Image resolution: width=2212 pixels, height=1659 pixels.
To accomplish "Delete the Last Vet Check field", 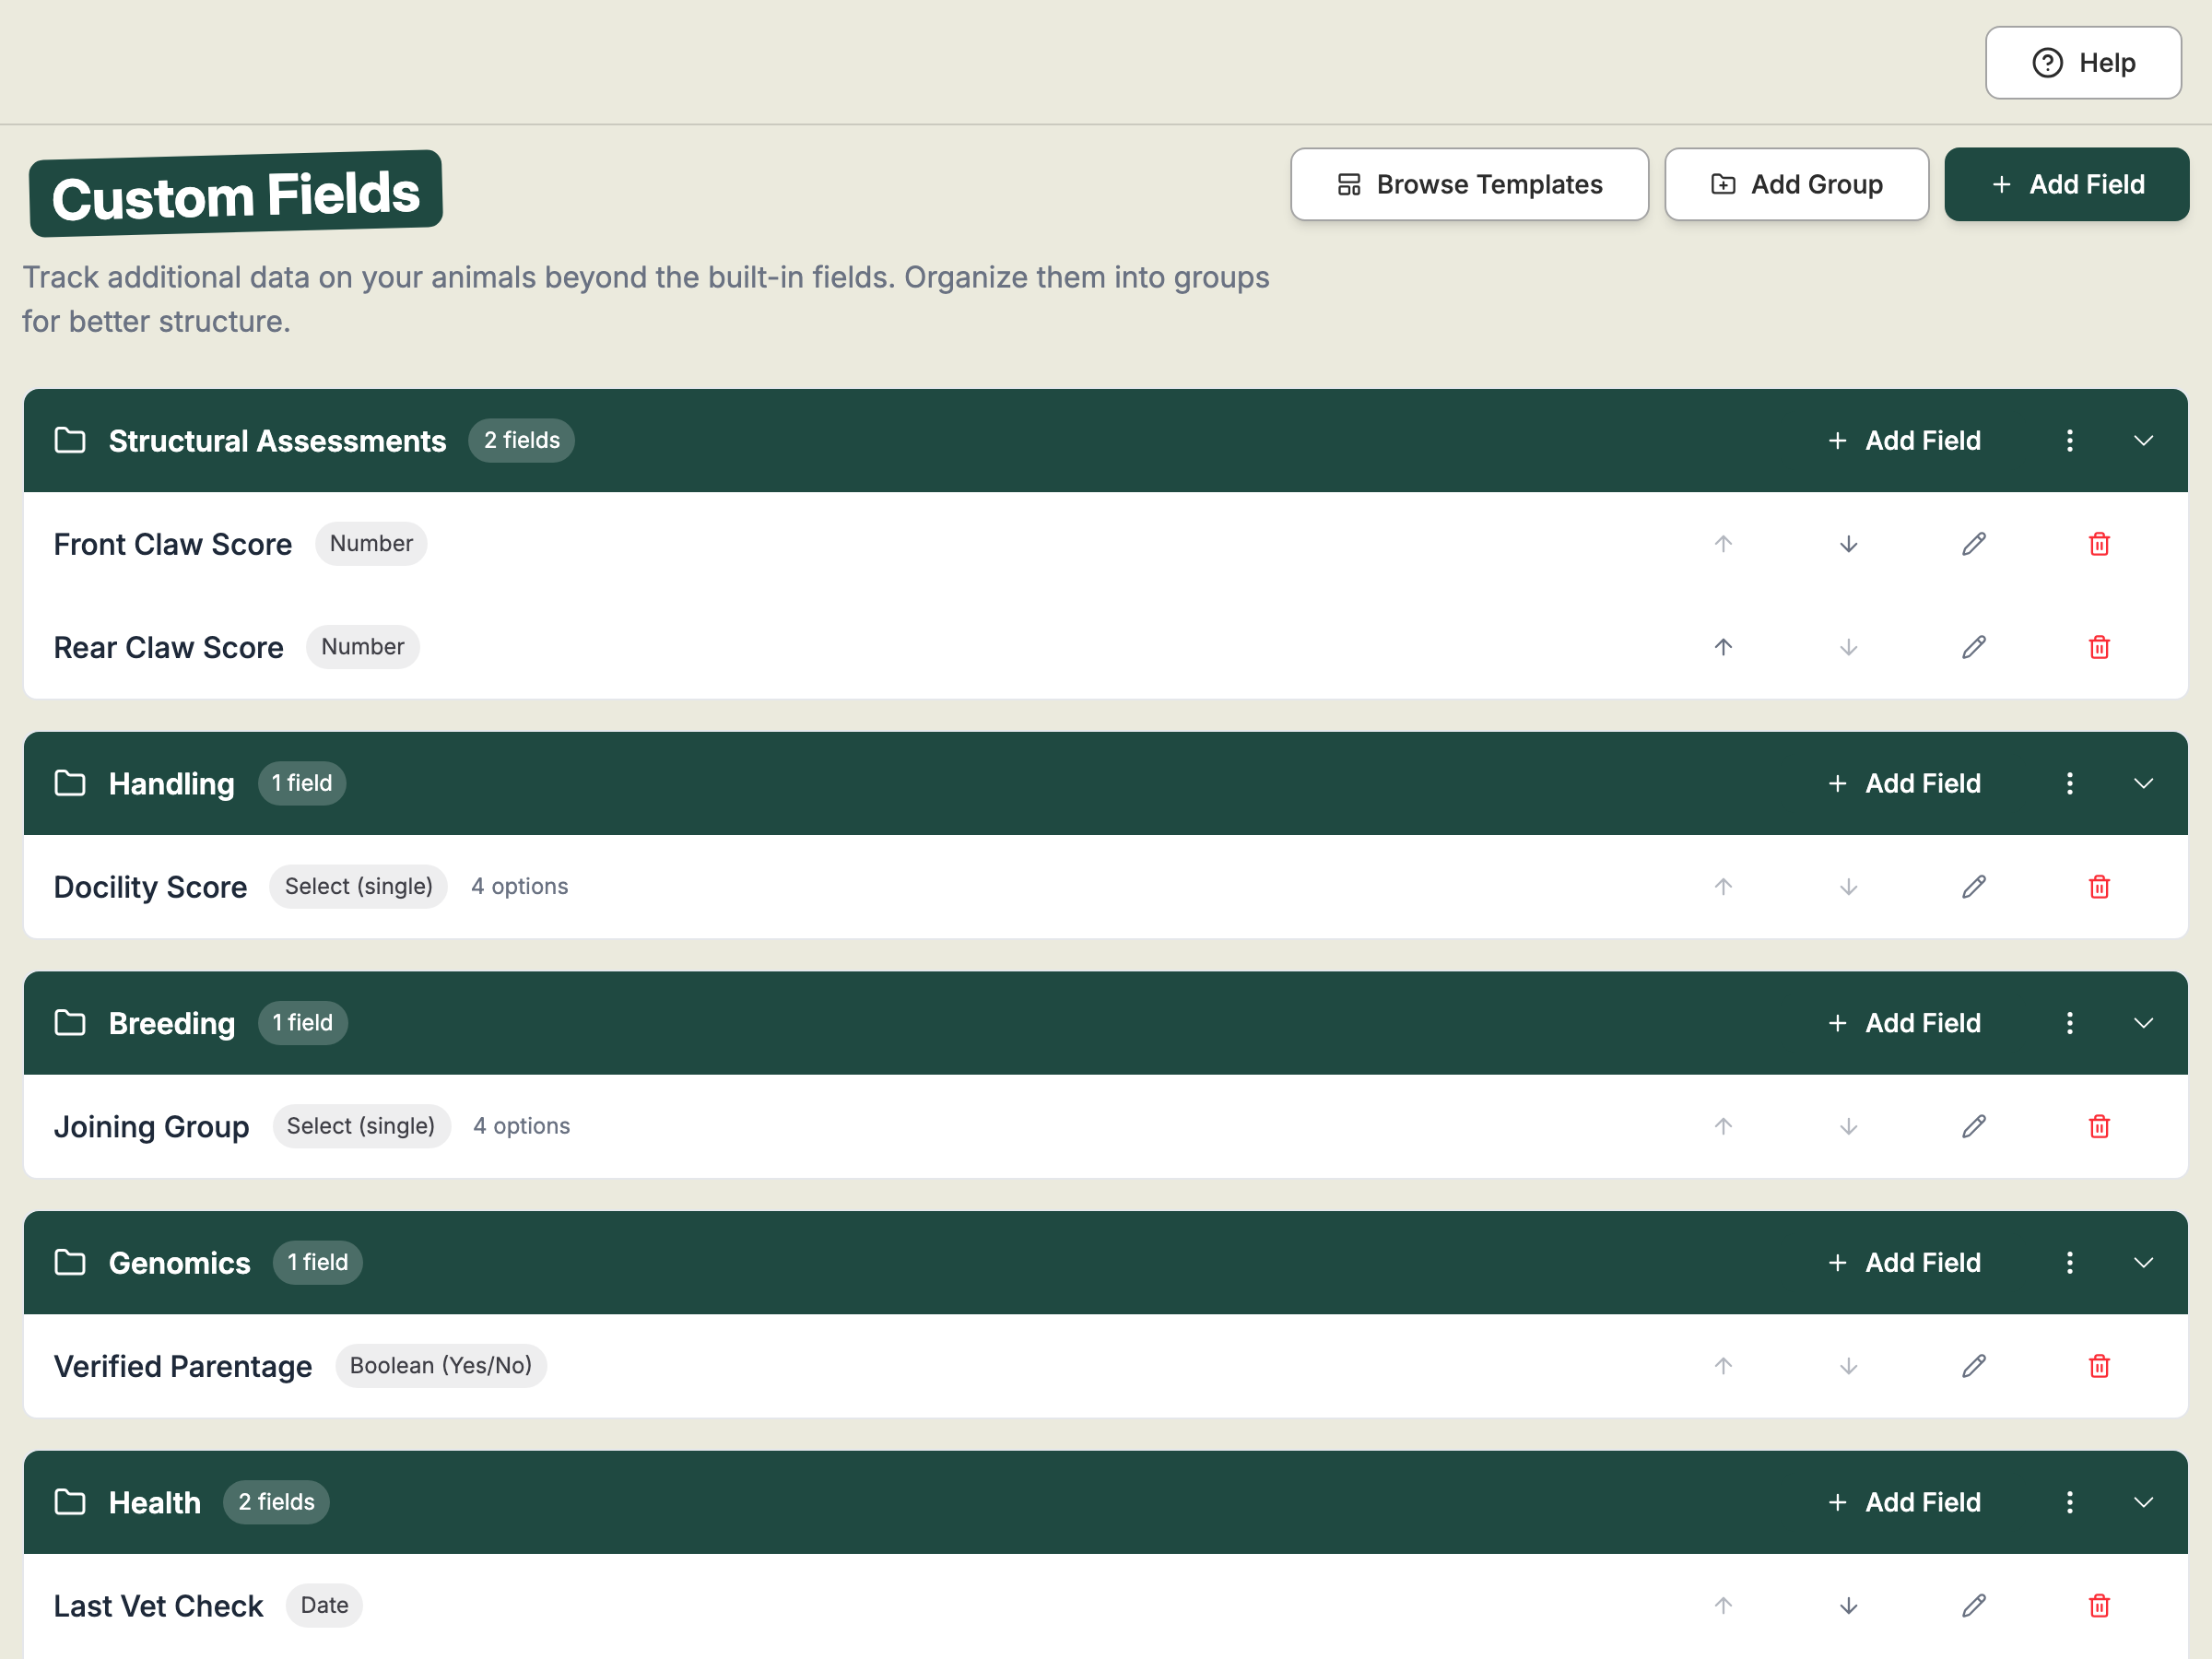I will click(x=2099, y=1606).
